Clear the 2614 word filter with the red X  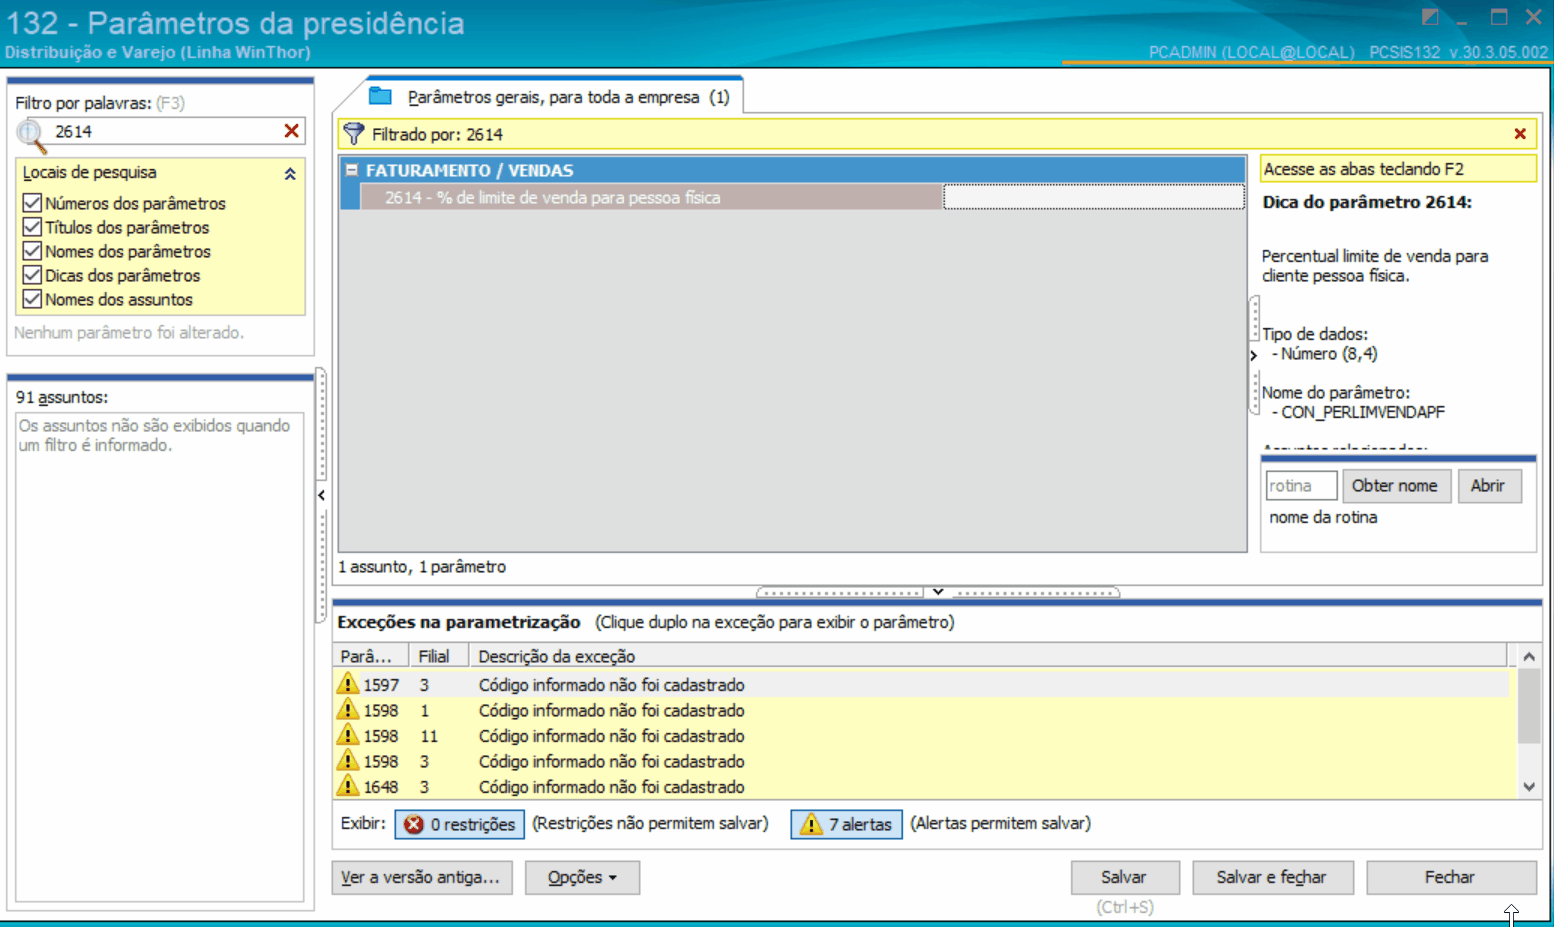pyautogui.click(x=291, y=131)
